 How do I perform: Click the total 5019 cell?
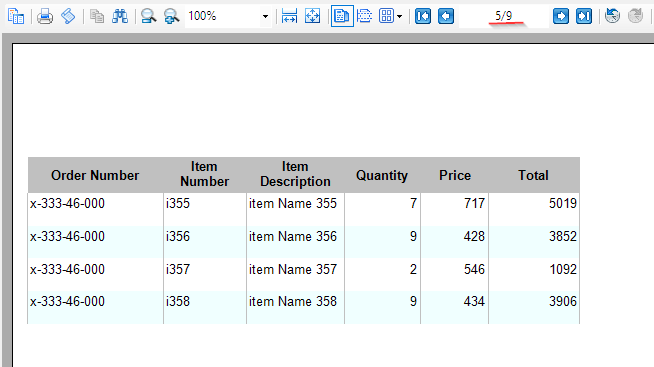534,209
